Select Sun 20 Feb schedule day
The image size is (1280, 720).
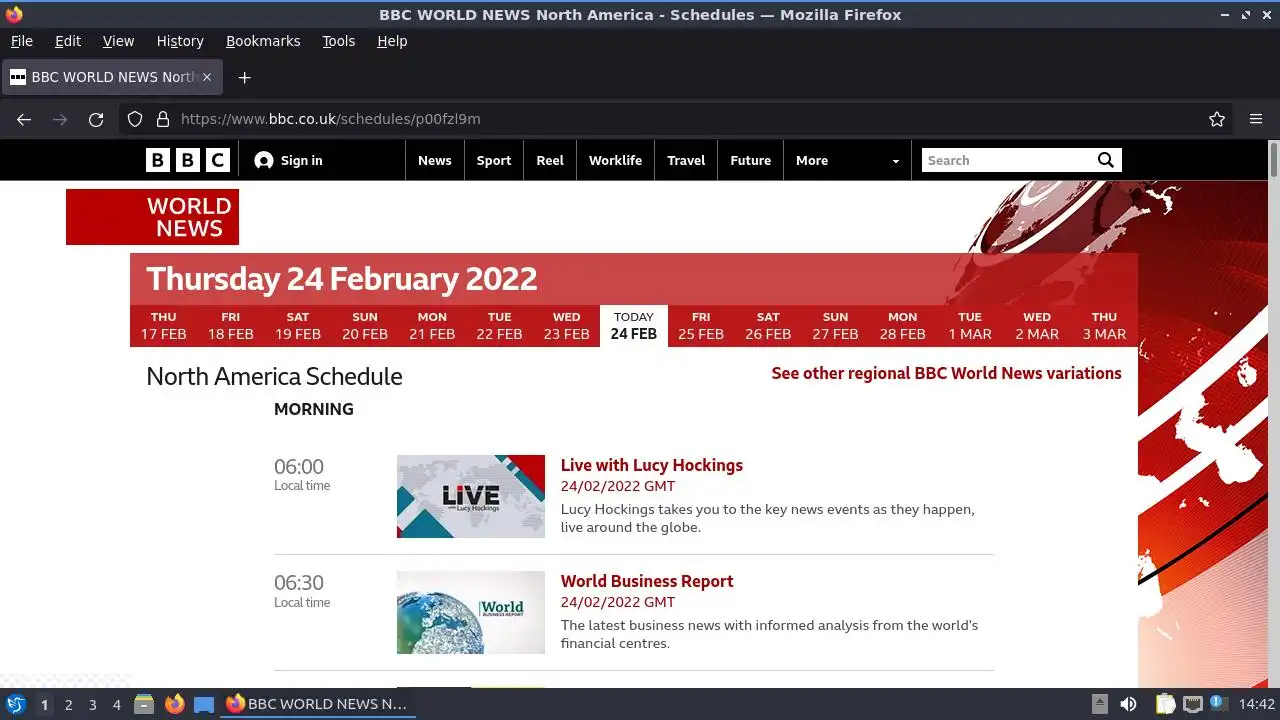365,326
